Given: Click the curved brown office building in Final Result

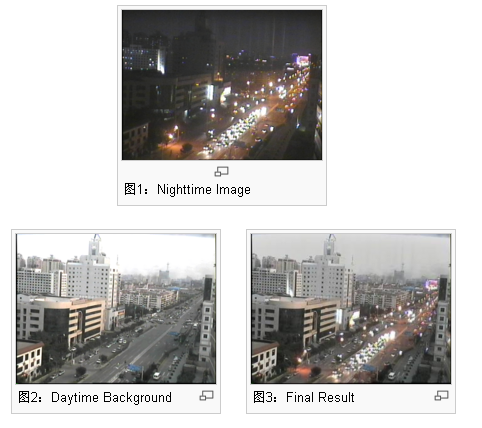Looking at the screenshot, I should point(297,318).
